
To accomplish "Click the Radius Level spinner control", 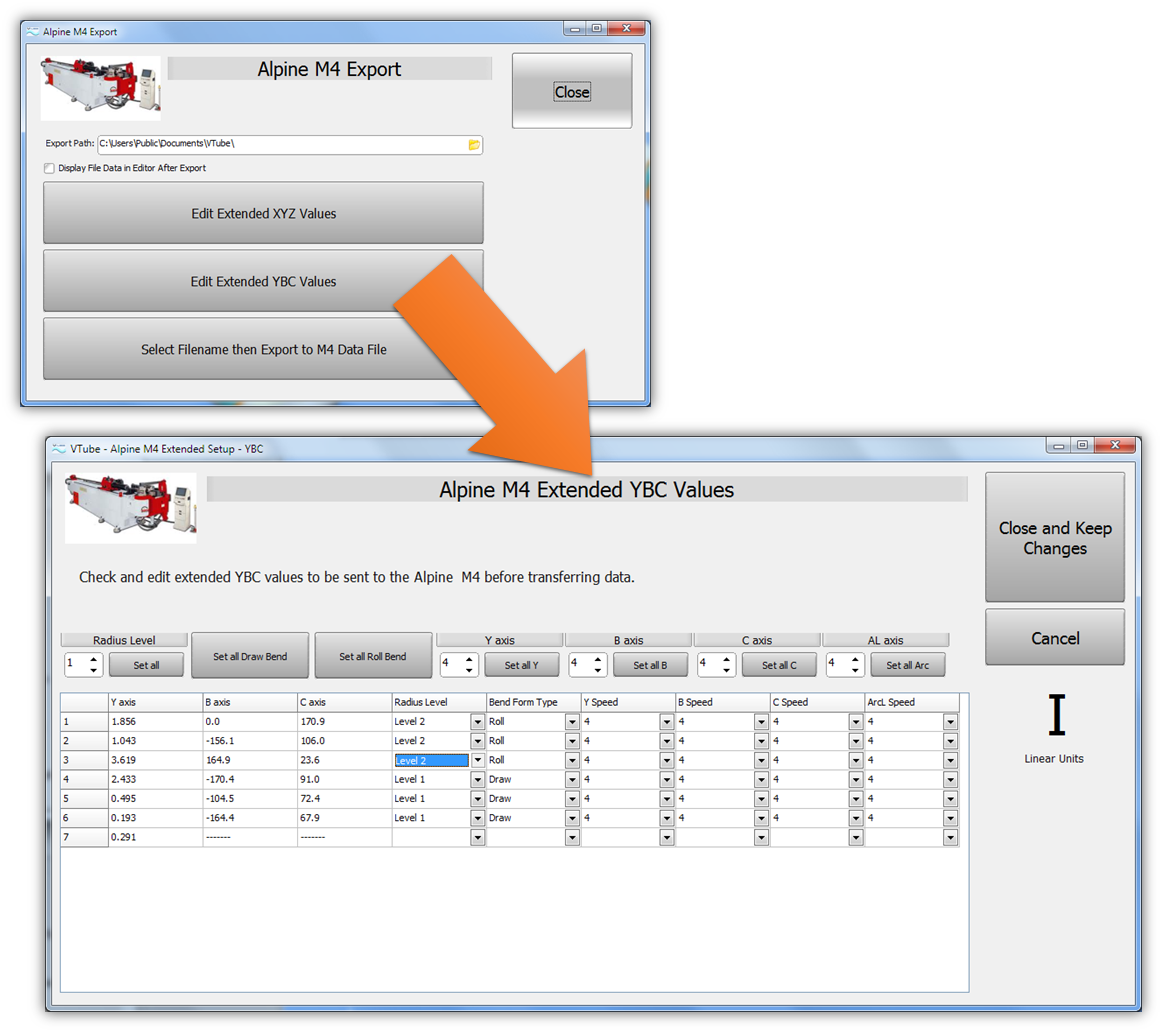I will coord(82,664).
